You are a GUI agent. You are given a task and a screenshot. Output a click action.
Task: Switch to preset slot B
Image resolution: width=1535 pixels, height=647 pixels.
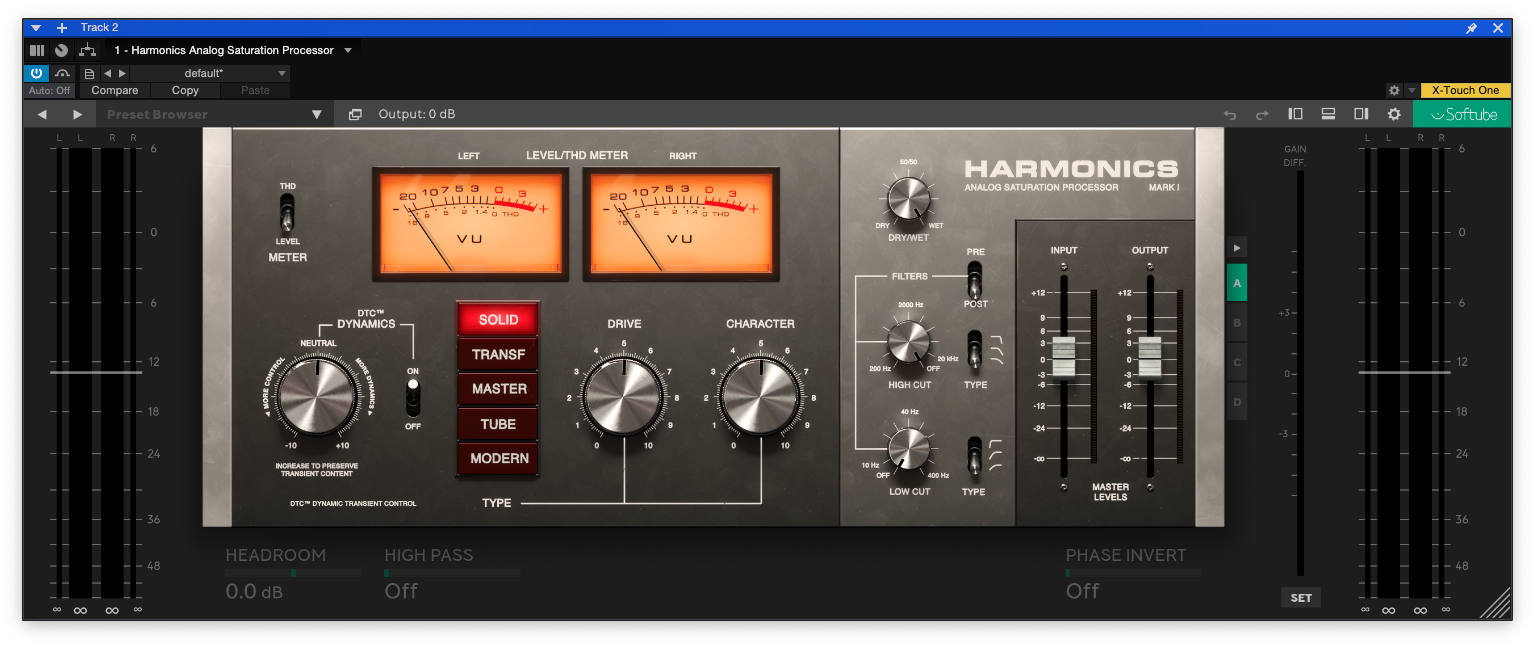coord(1237,323)
